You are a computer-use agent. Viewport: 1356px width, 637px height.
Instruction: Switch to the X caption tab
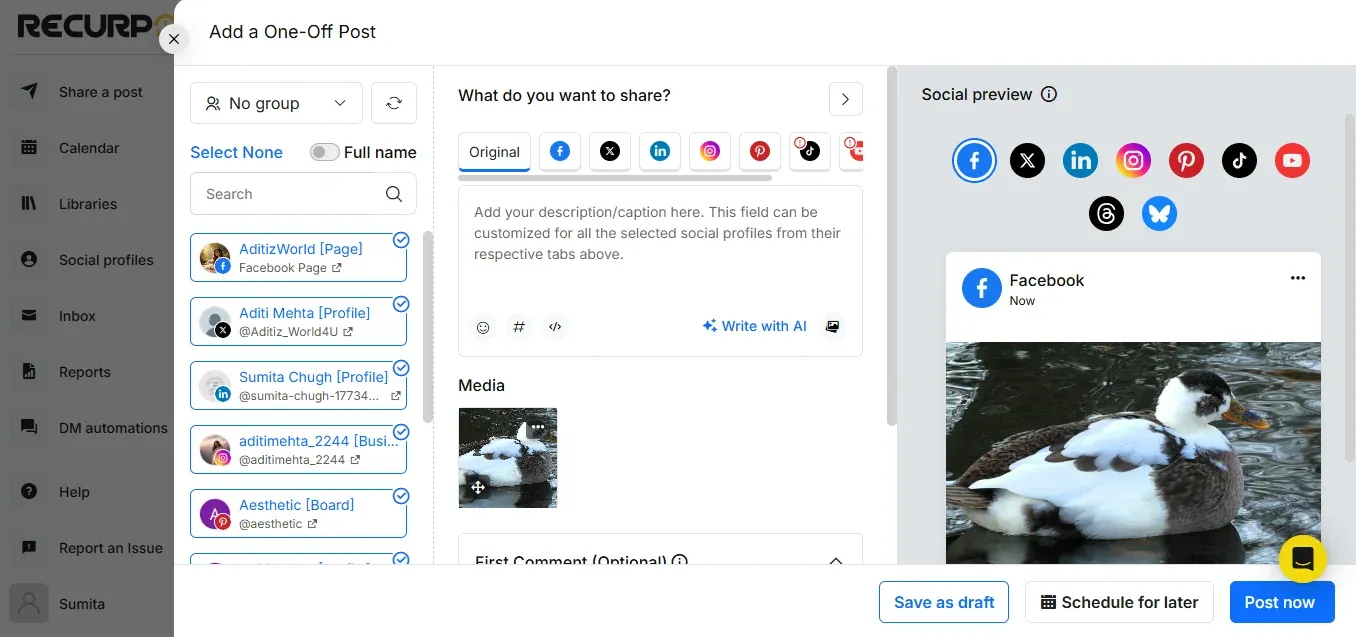tap(610, 151)
